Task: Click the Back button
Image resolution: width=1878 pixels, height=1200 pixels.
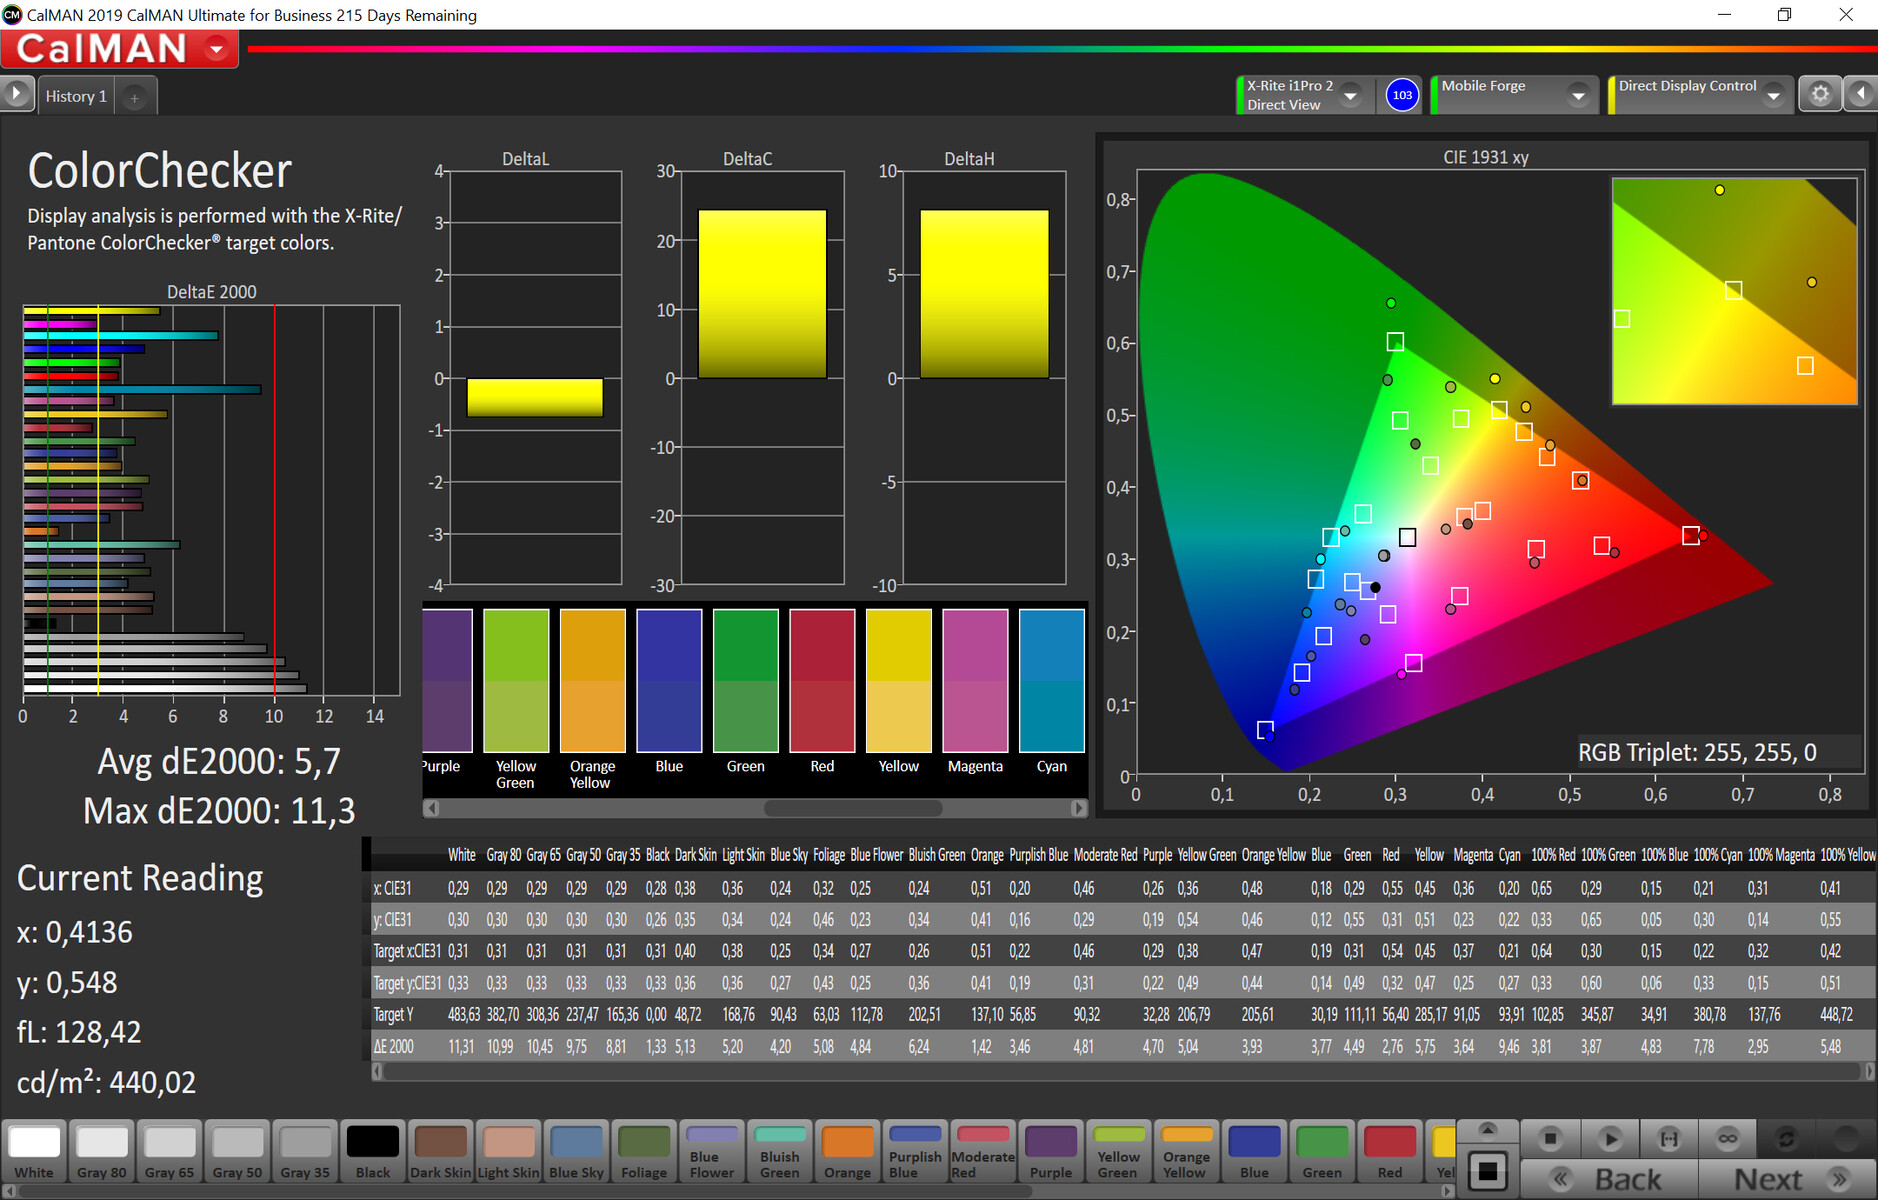Action: (x=1610, y=1180)
